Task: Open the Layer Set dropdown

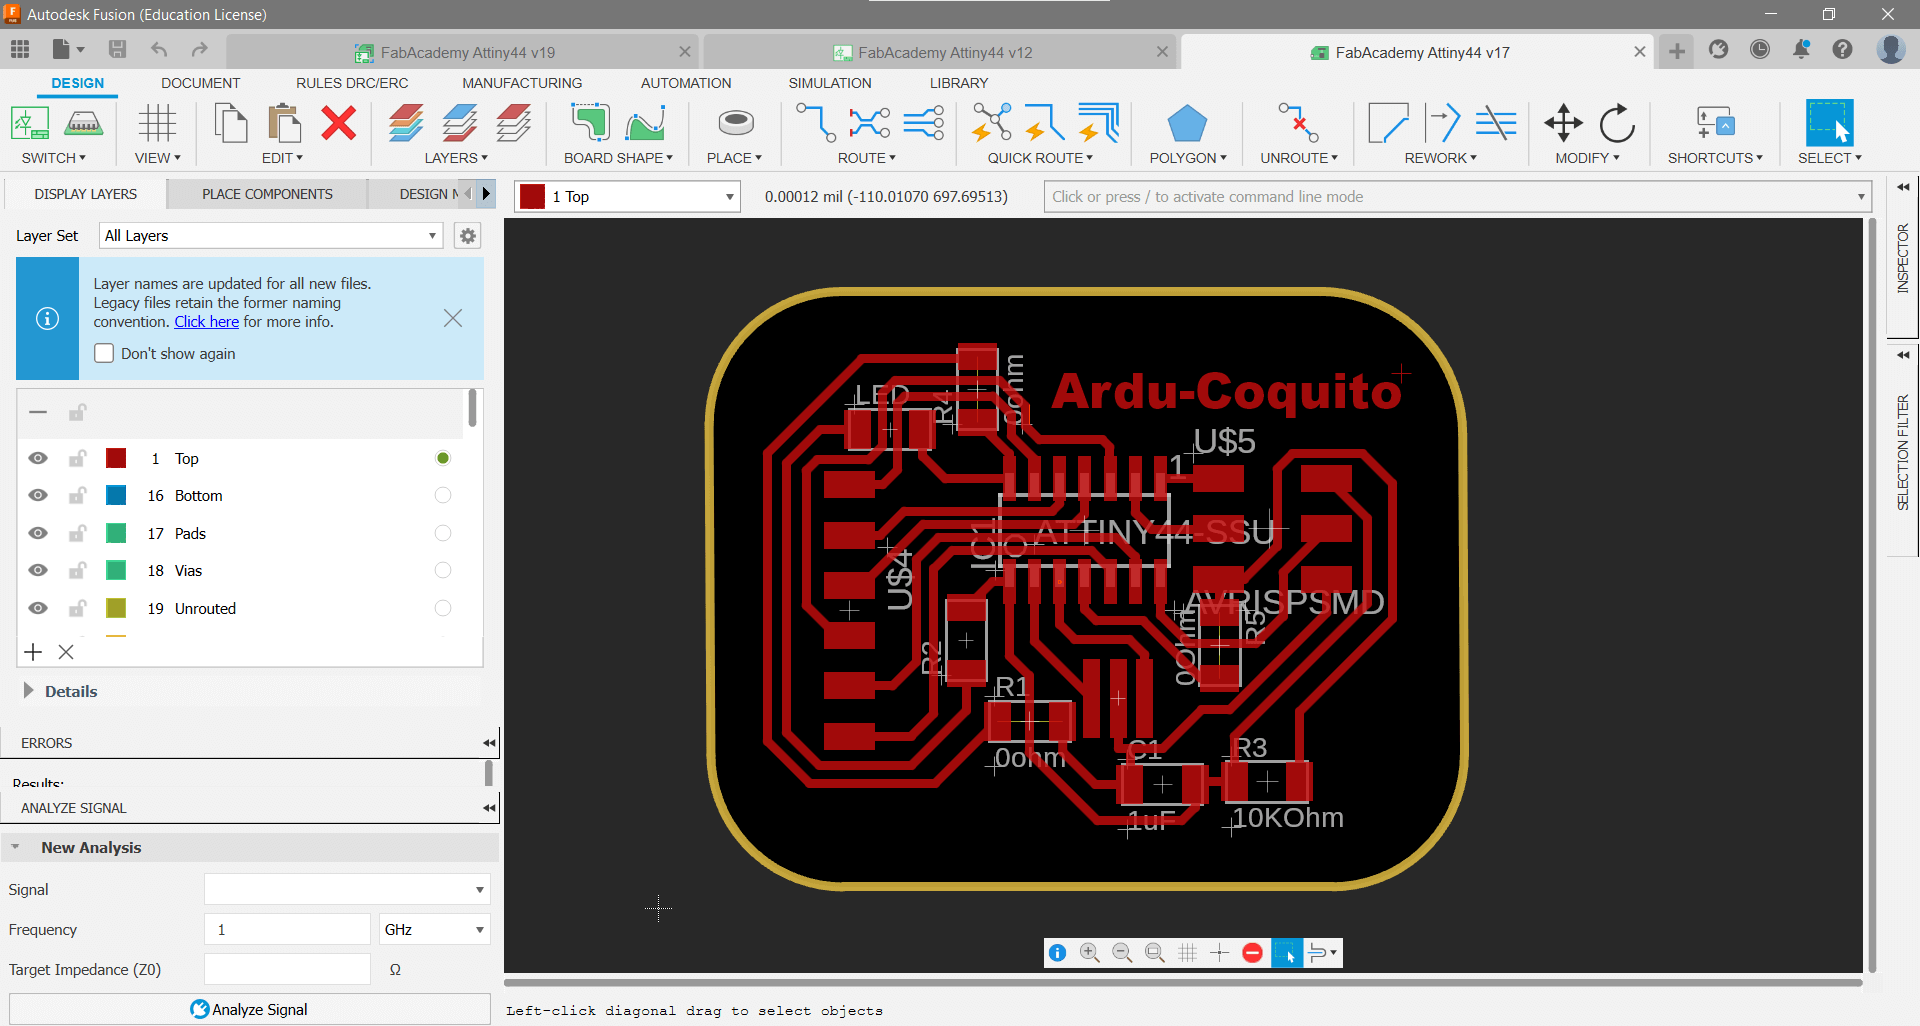Action: (271, 236)
